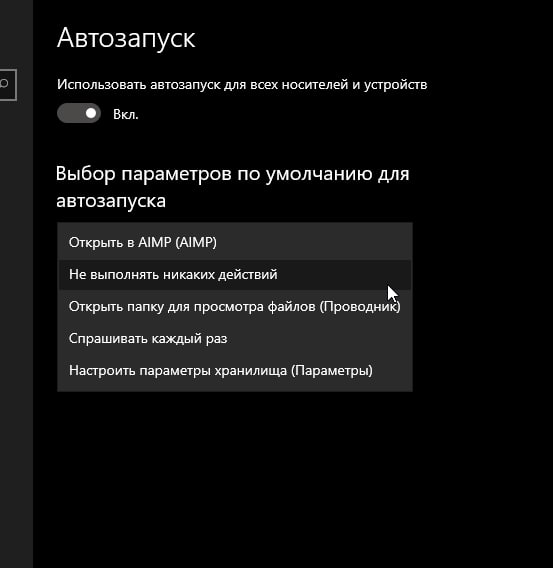Screen dimensions: 553x568
Task: Click the search magnifier in sidebar box
Action: click(x=4, y=84)
